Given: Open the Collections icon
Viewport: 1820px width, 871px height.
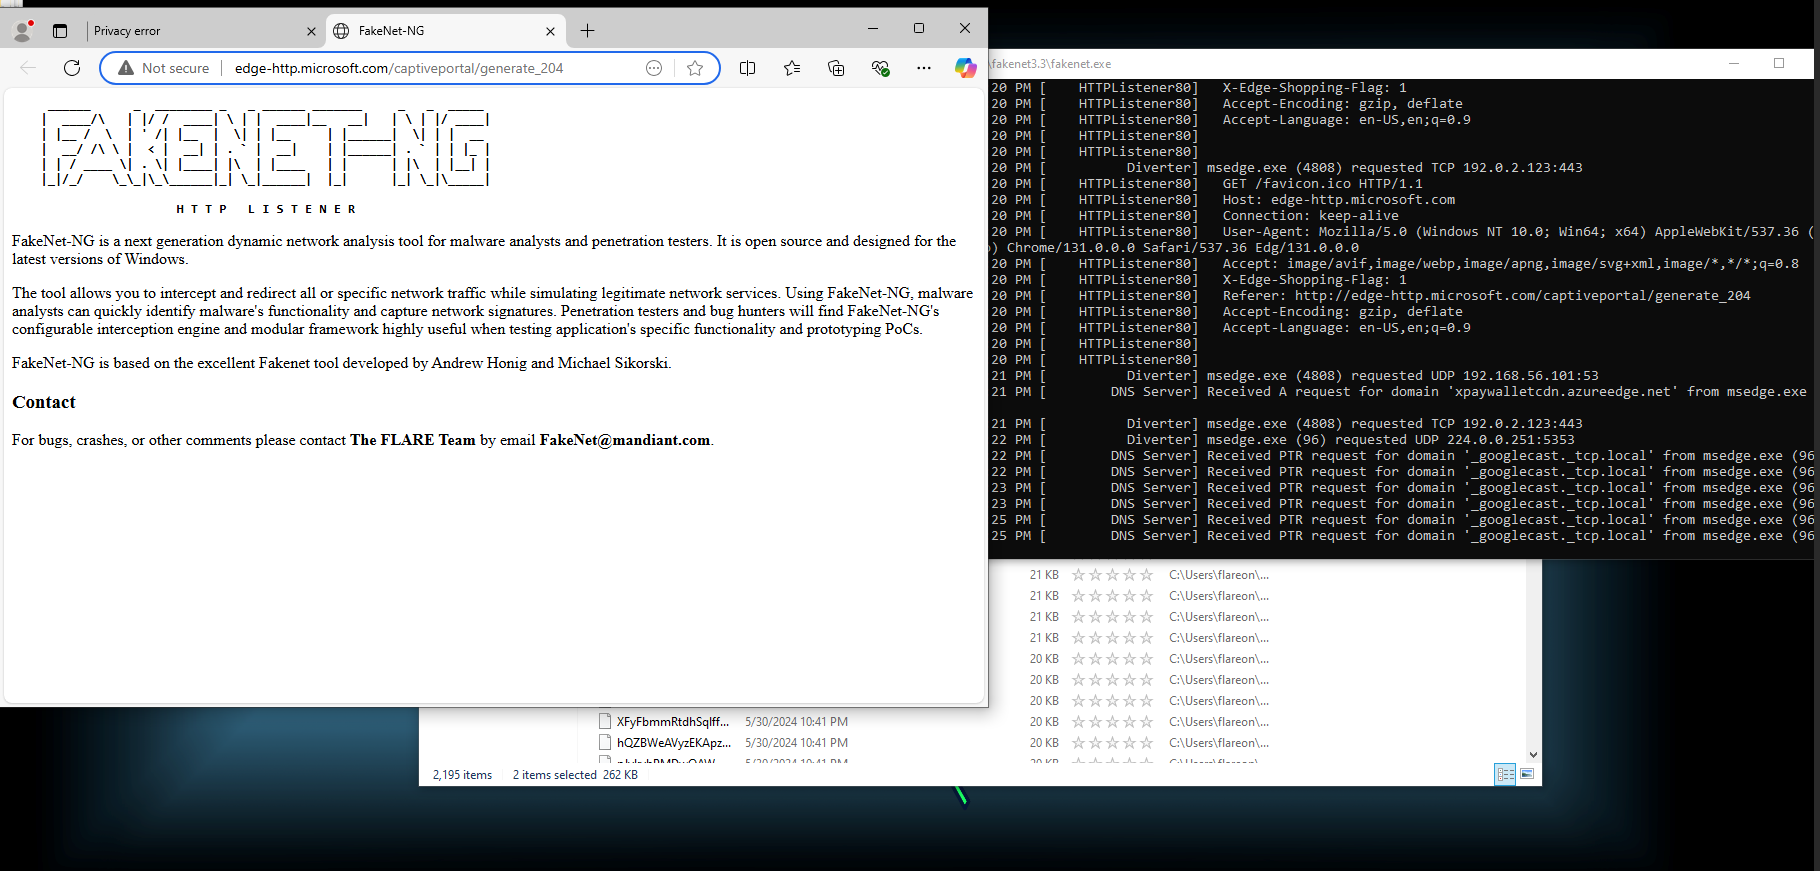Looking at the screenshot, I should click(x=836, y=68).
